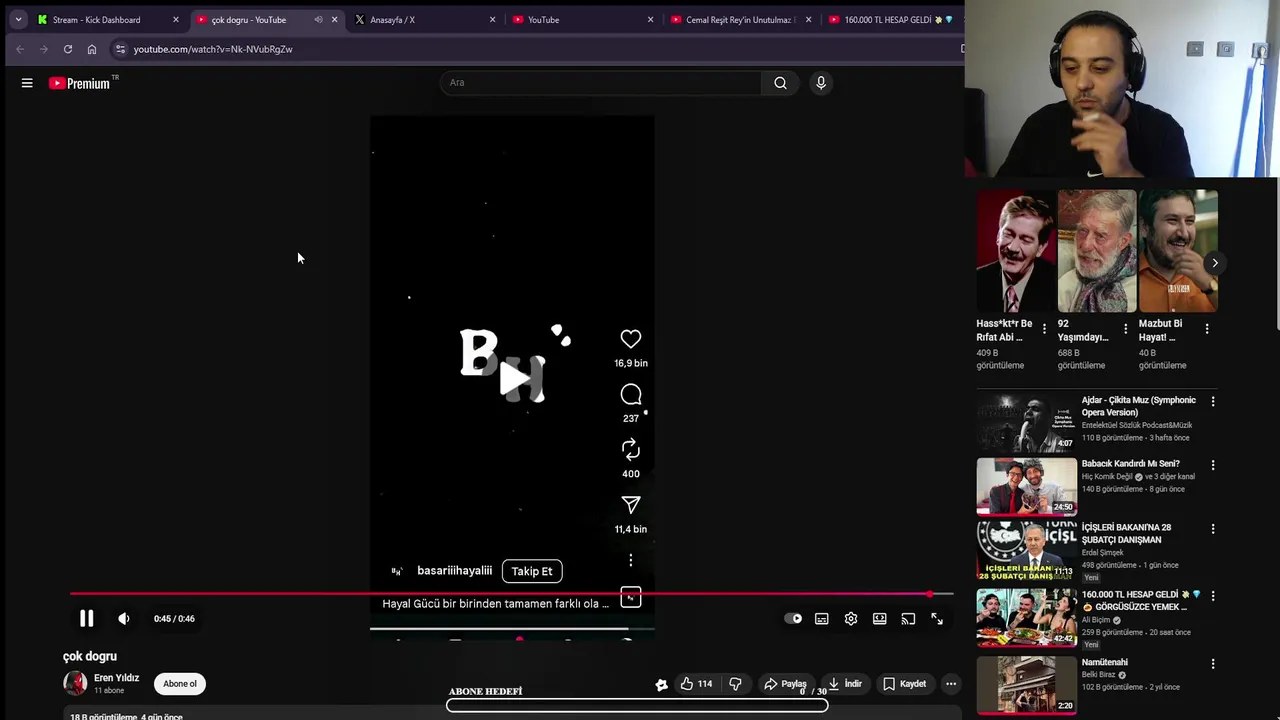This screenshot has width=1280, height=720.
Task: Dislike the video with thumbs-down
Action: click(x=735, y=684)
